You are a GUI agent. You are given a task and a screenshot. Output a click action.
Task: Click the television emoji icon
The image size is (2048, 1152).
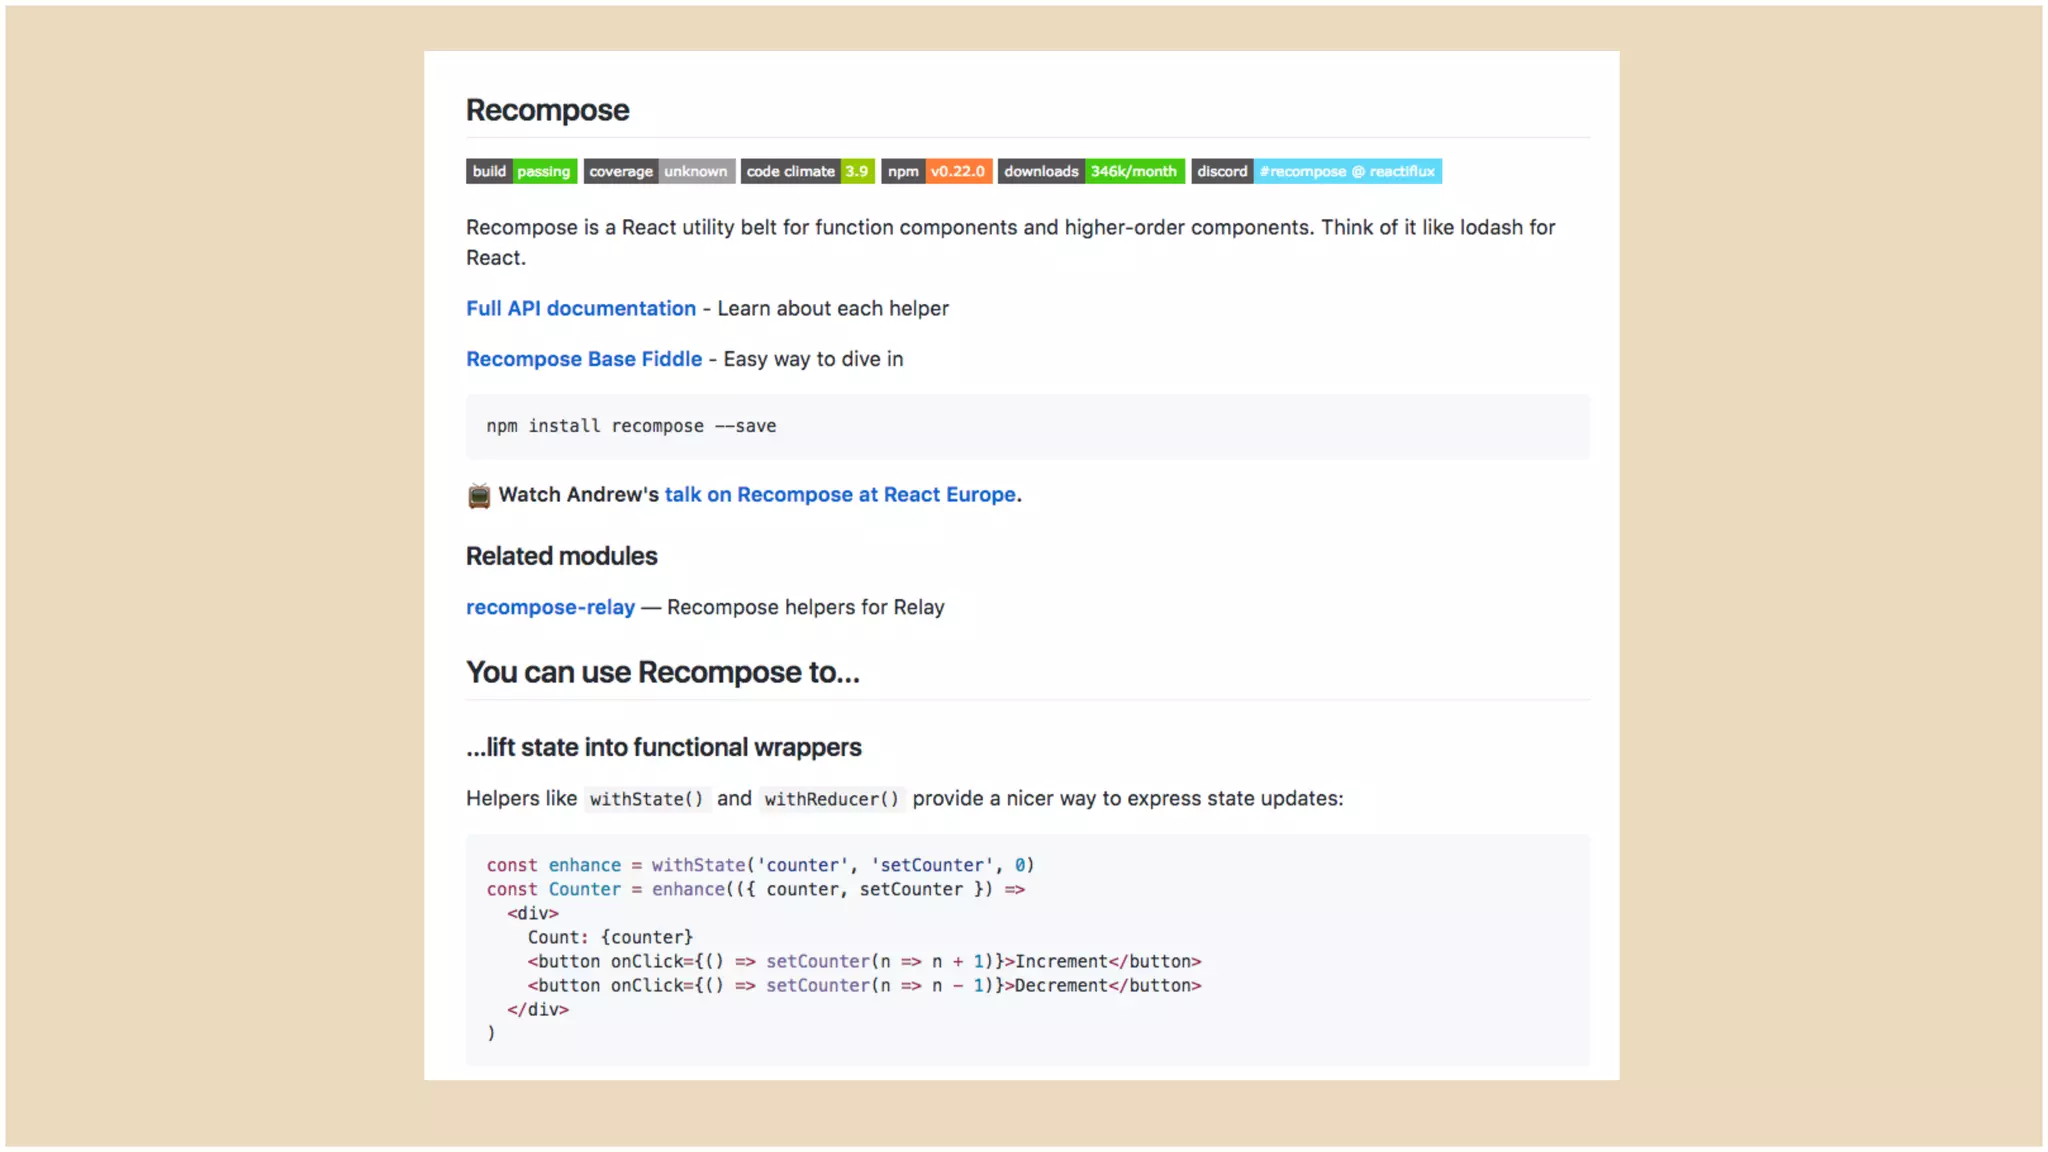479,495
